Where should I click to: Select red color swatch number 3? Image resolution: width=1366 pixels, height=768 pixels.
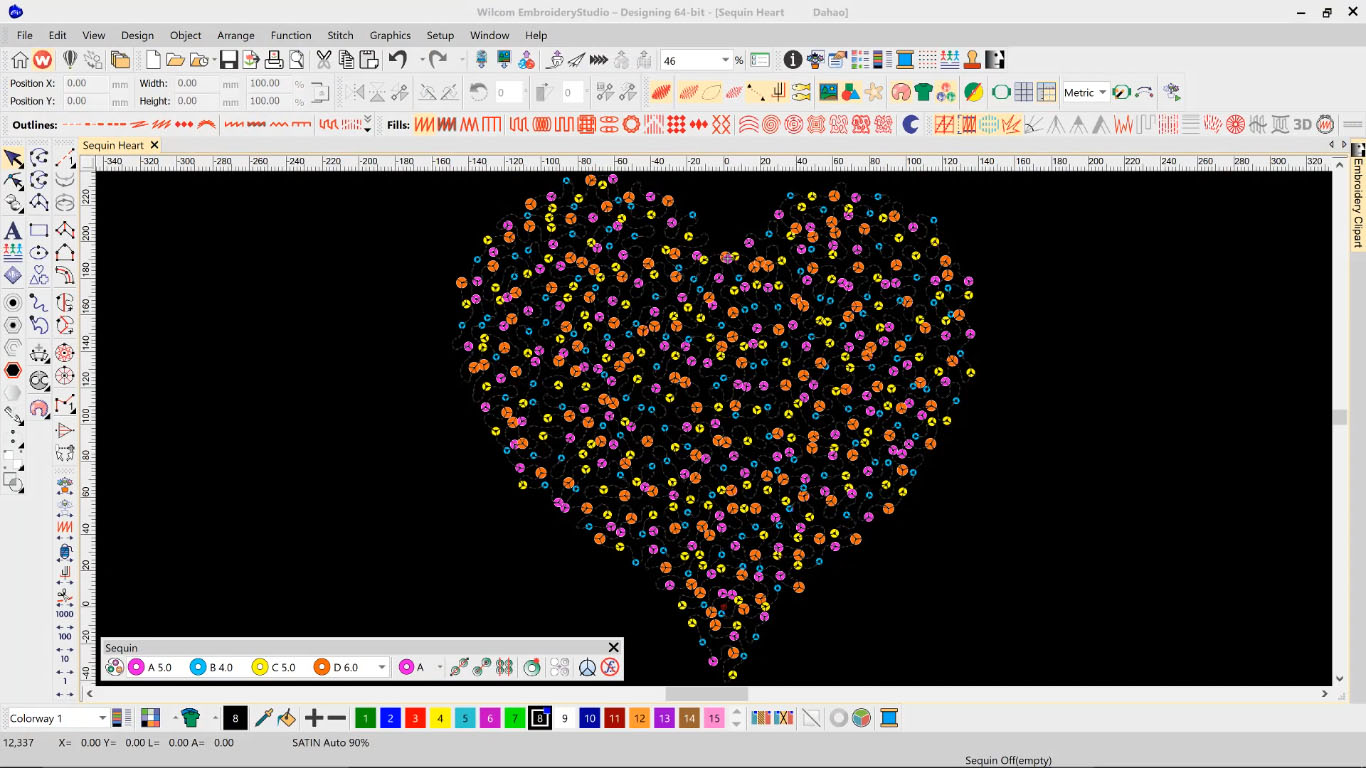pos(415,718)
